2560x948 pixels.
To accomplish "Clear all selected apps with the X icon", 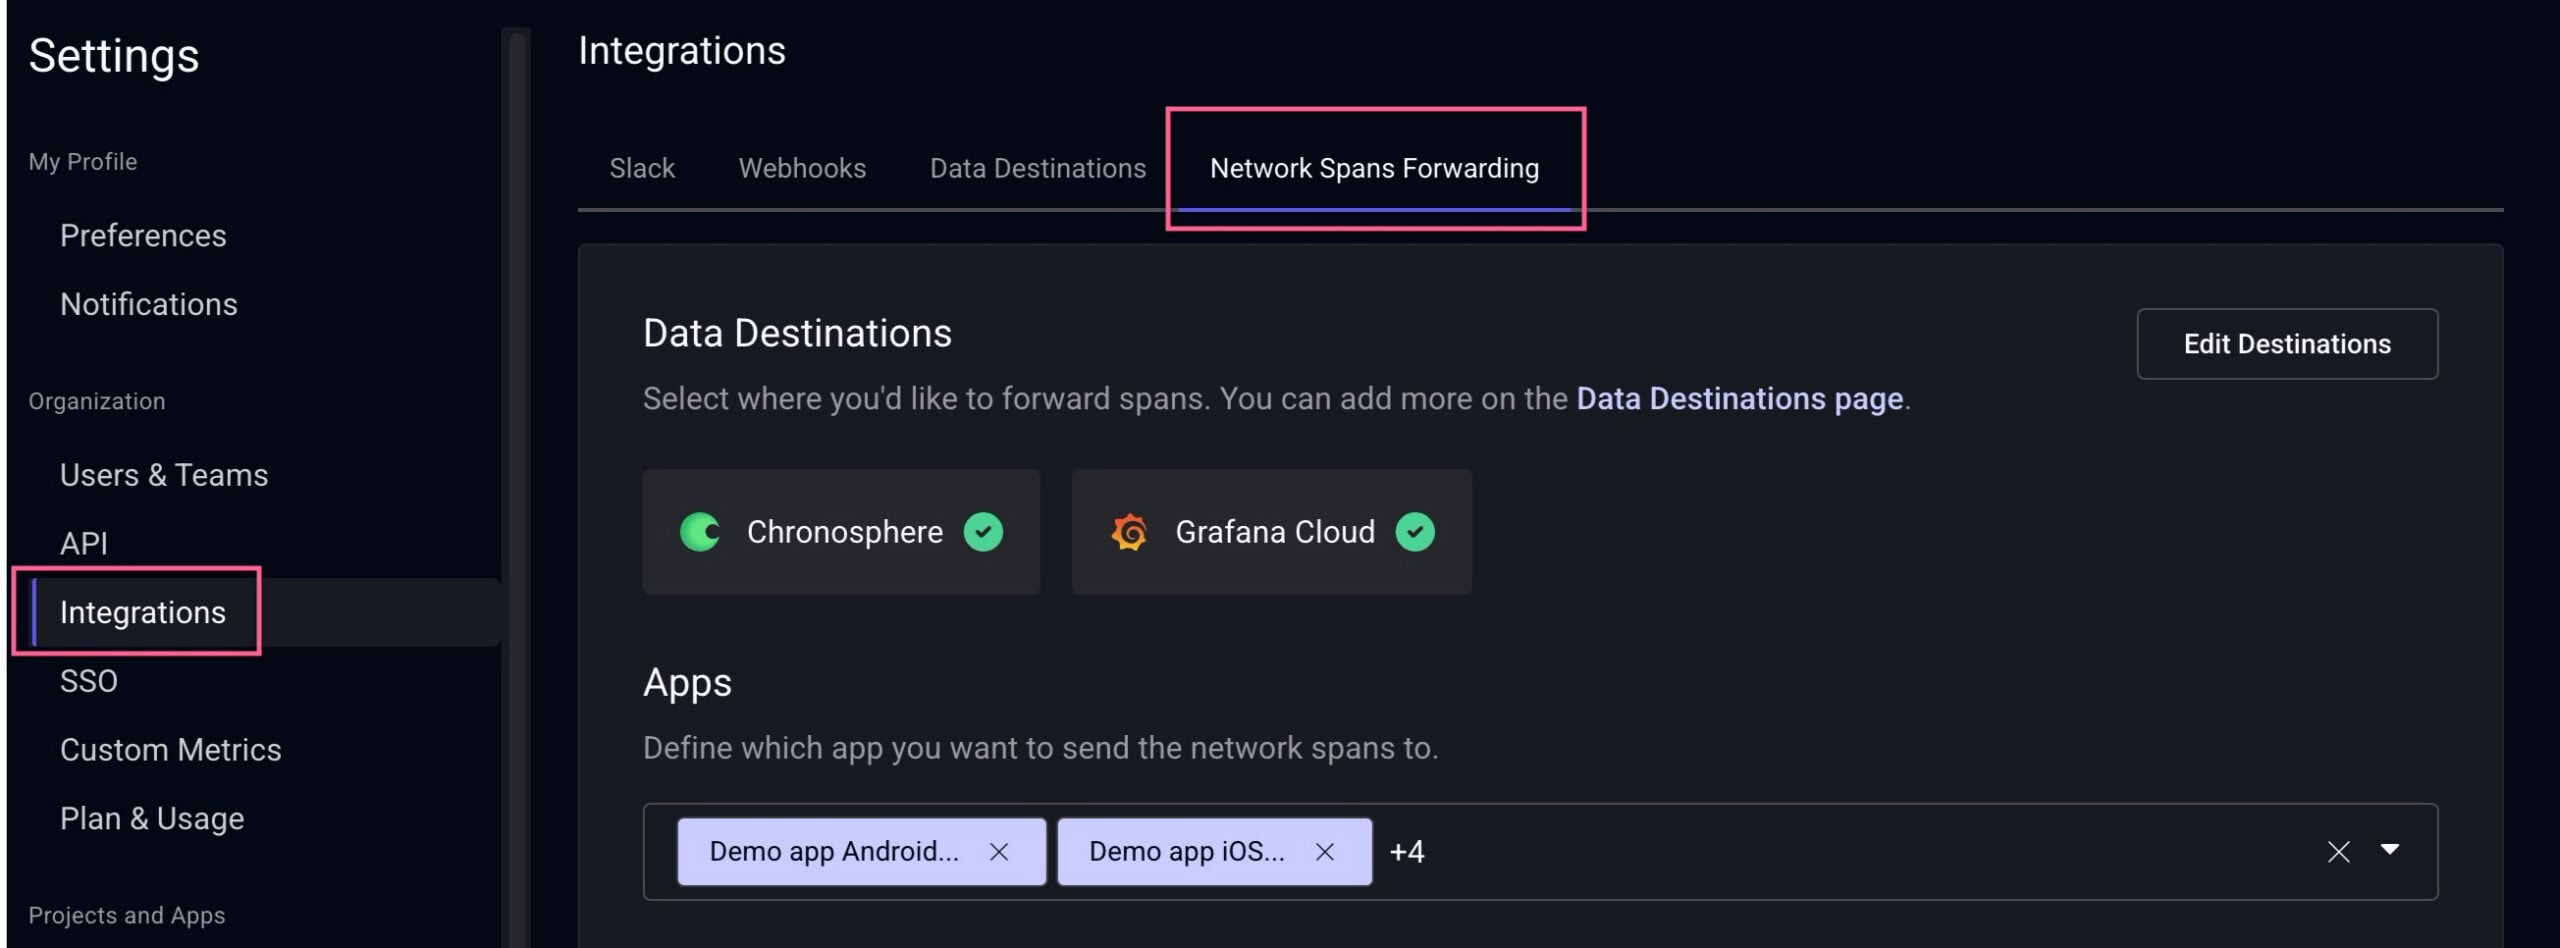I will pyautogui.click(x=2339, y=852).
